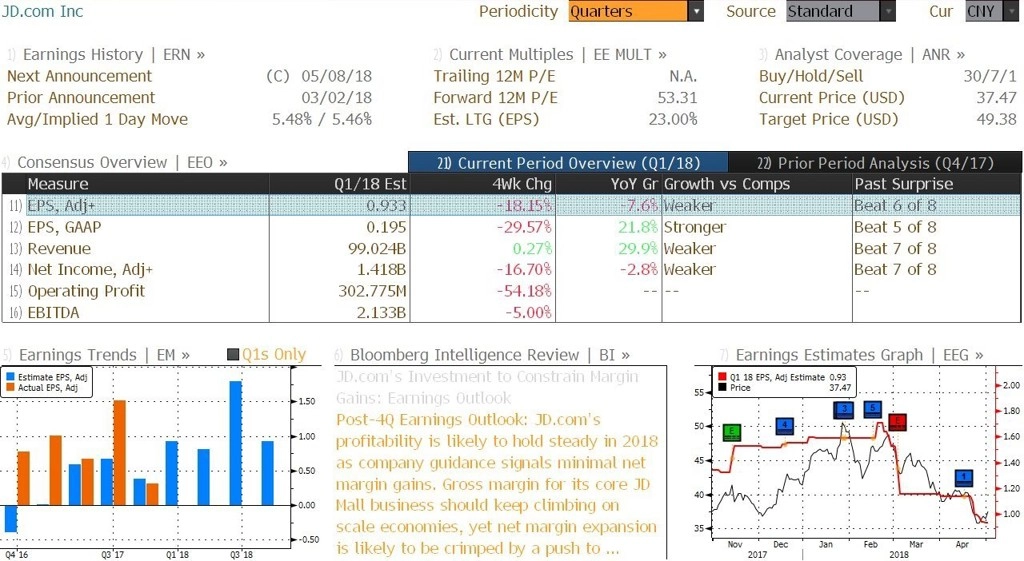The image size is (1024, 561).
Task: Select the Revenue measure row
Action: pos(511,249)
